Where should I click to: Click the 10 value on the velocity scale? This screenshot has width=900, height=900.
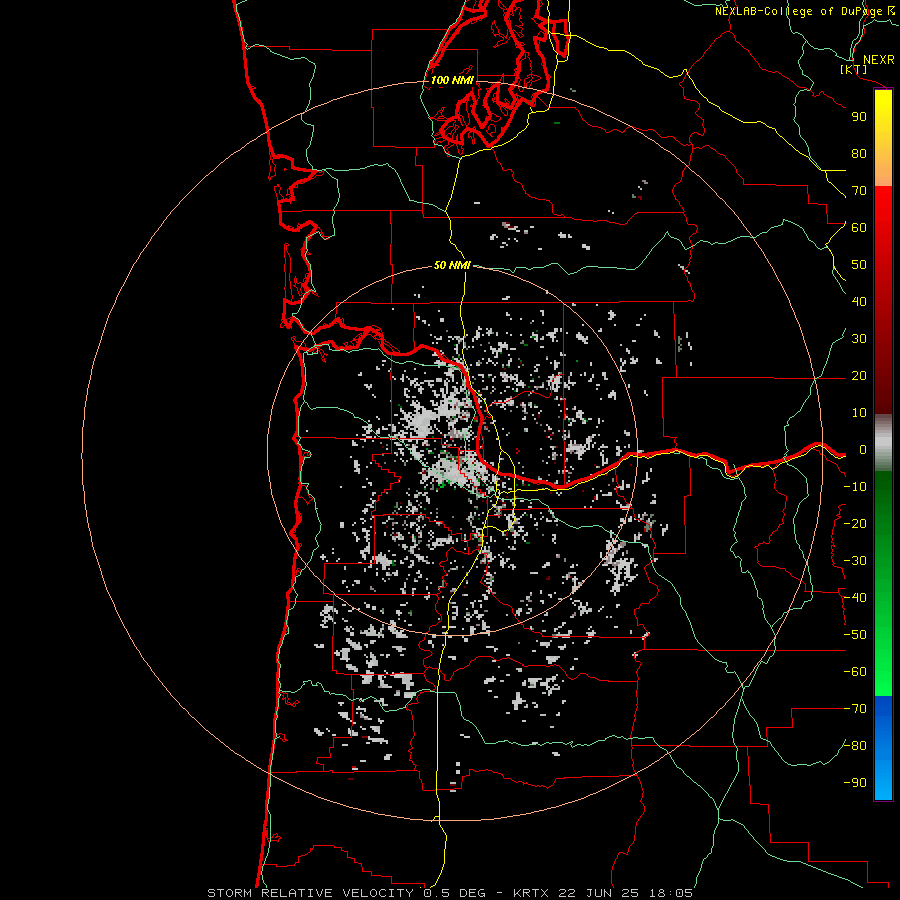859,413
